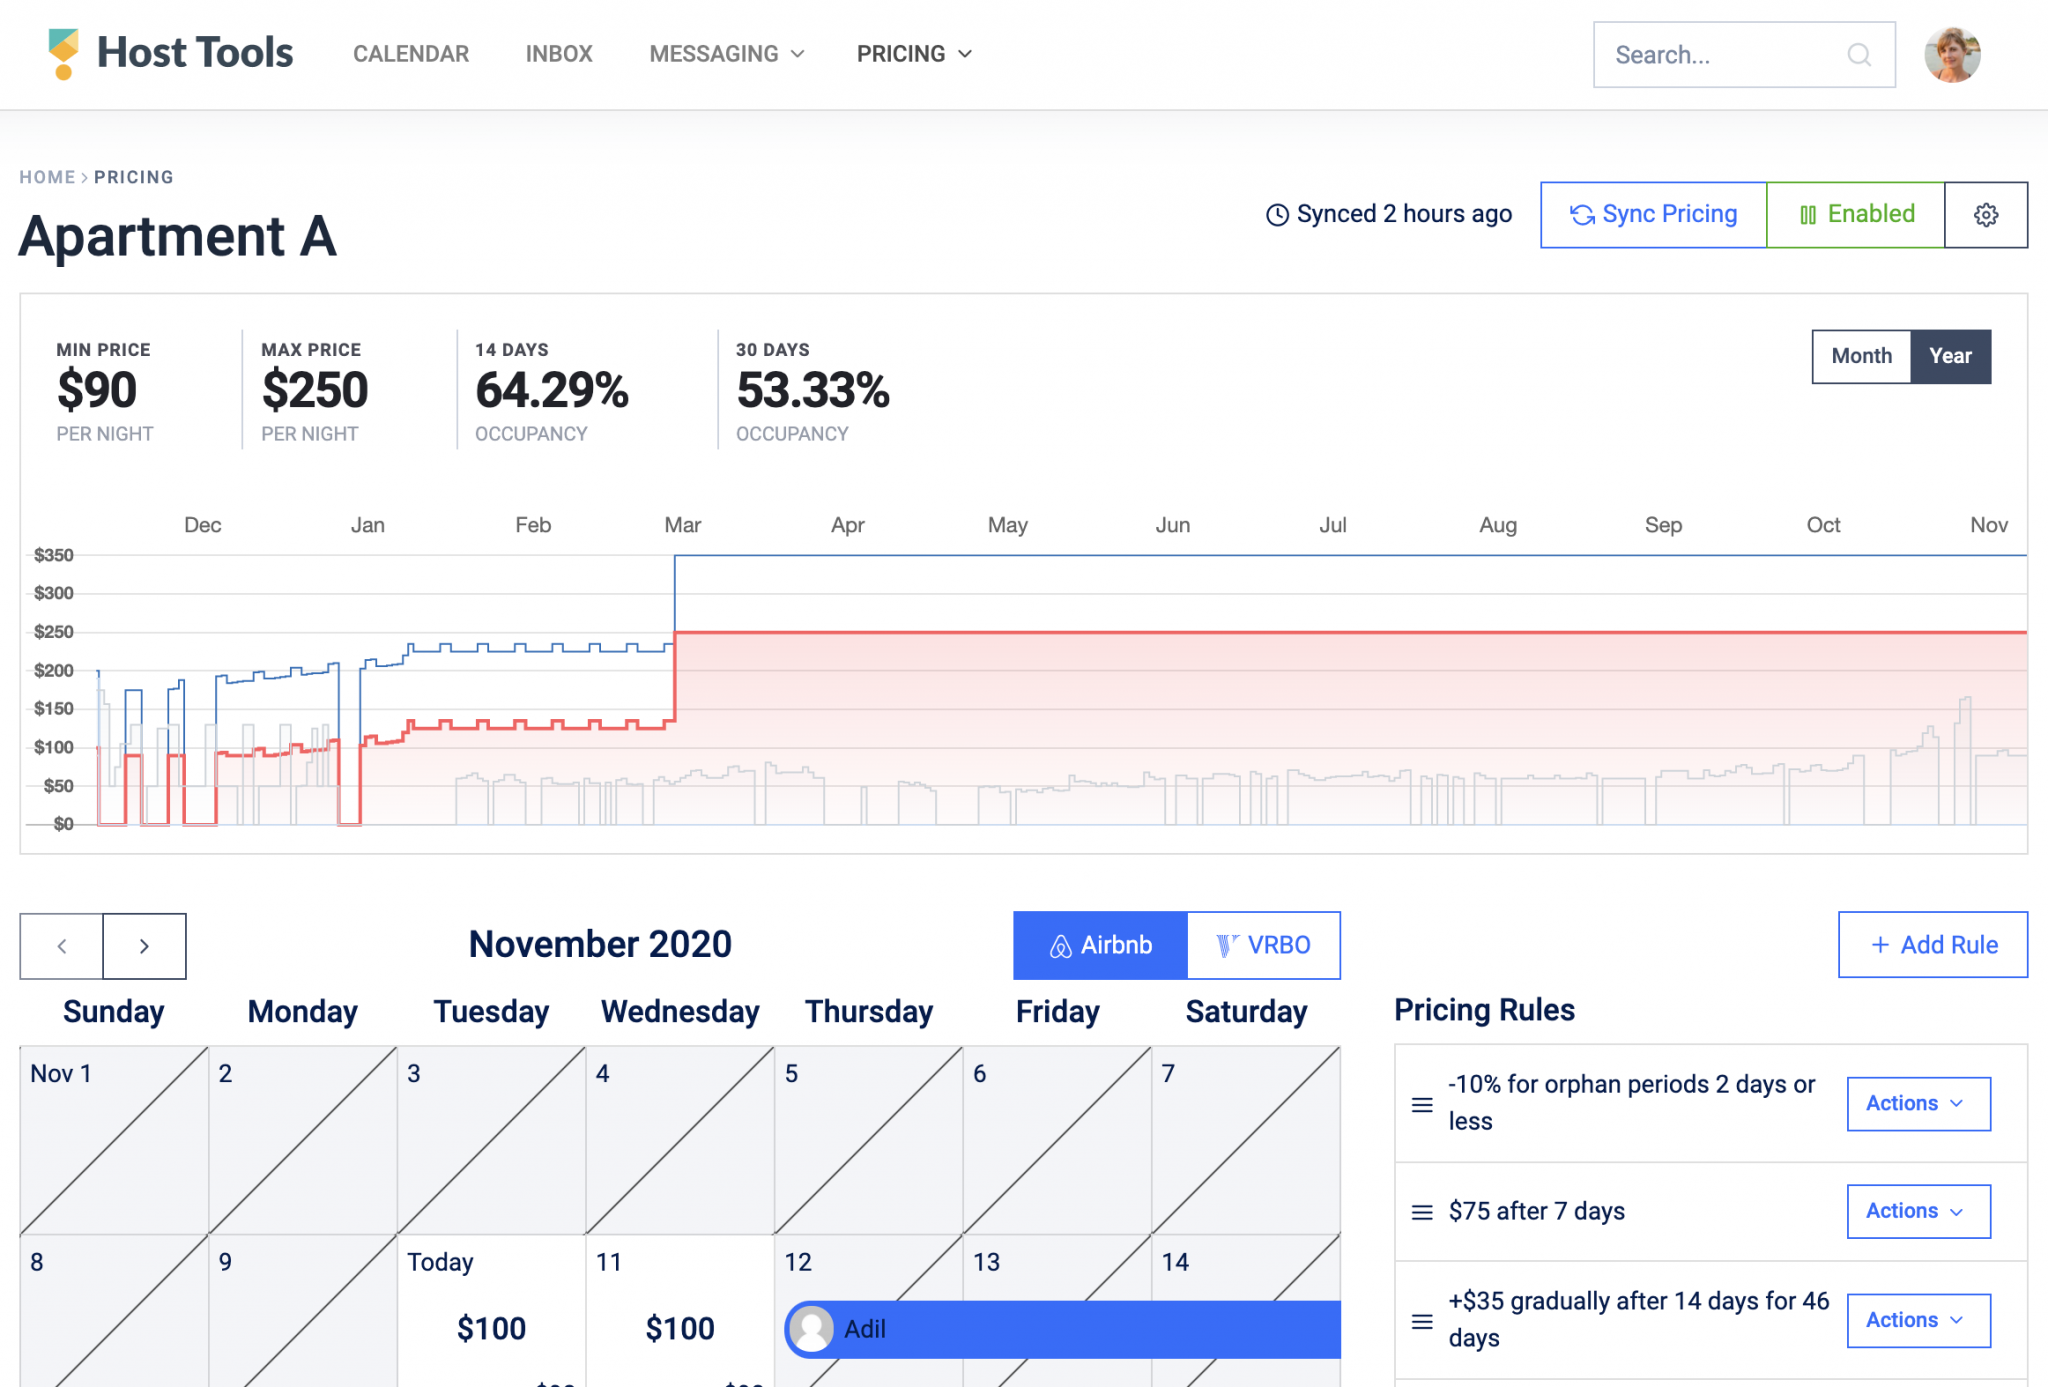
Task: Go to the Inbox section
Action: 558,54
